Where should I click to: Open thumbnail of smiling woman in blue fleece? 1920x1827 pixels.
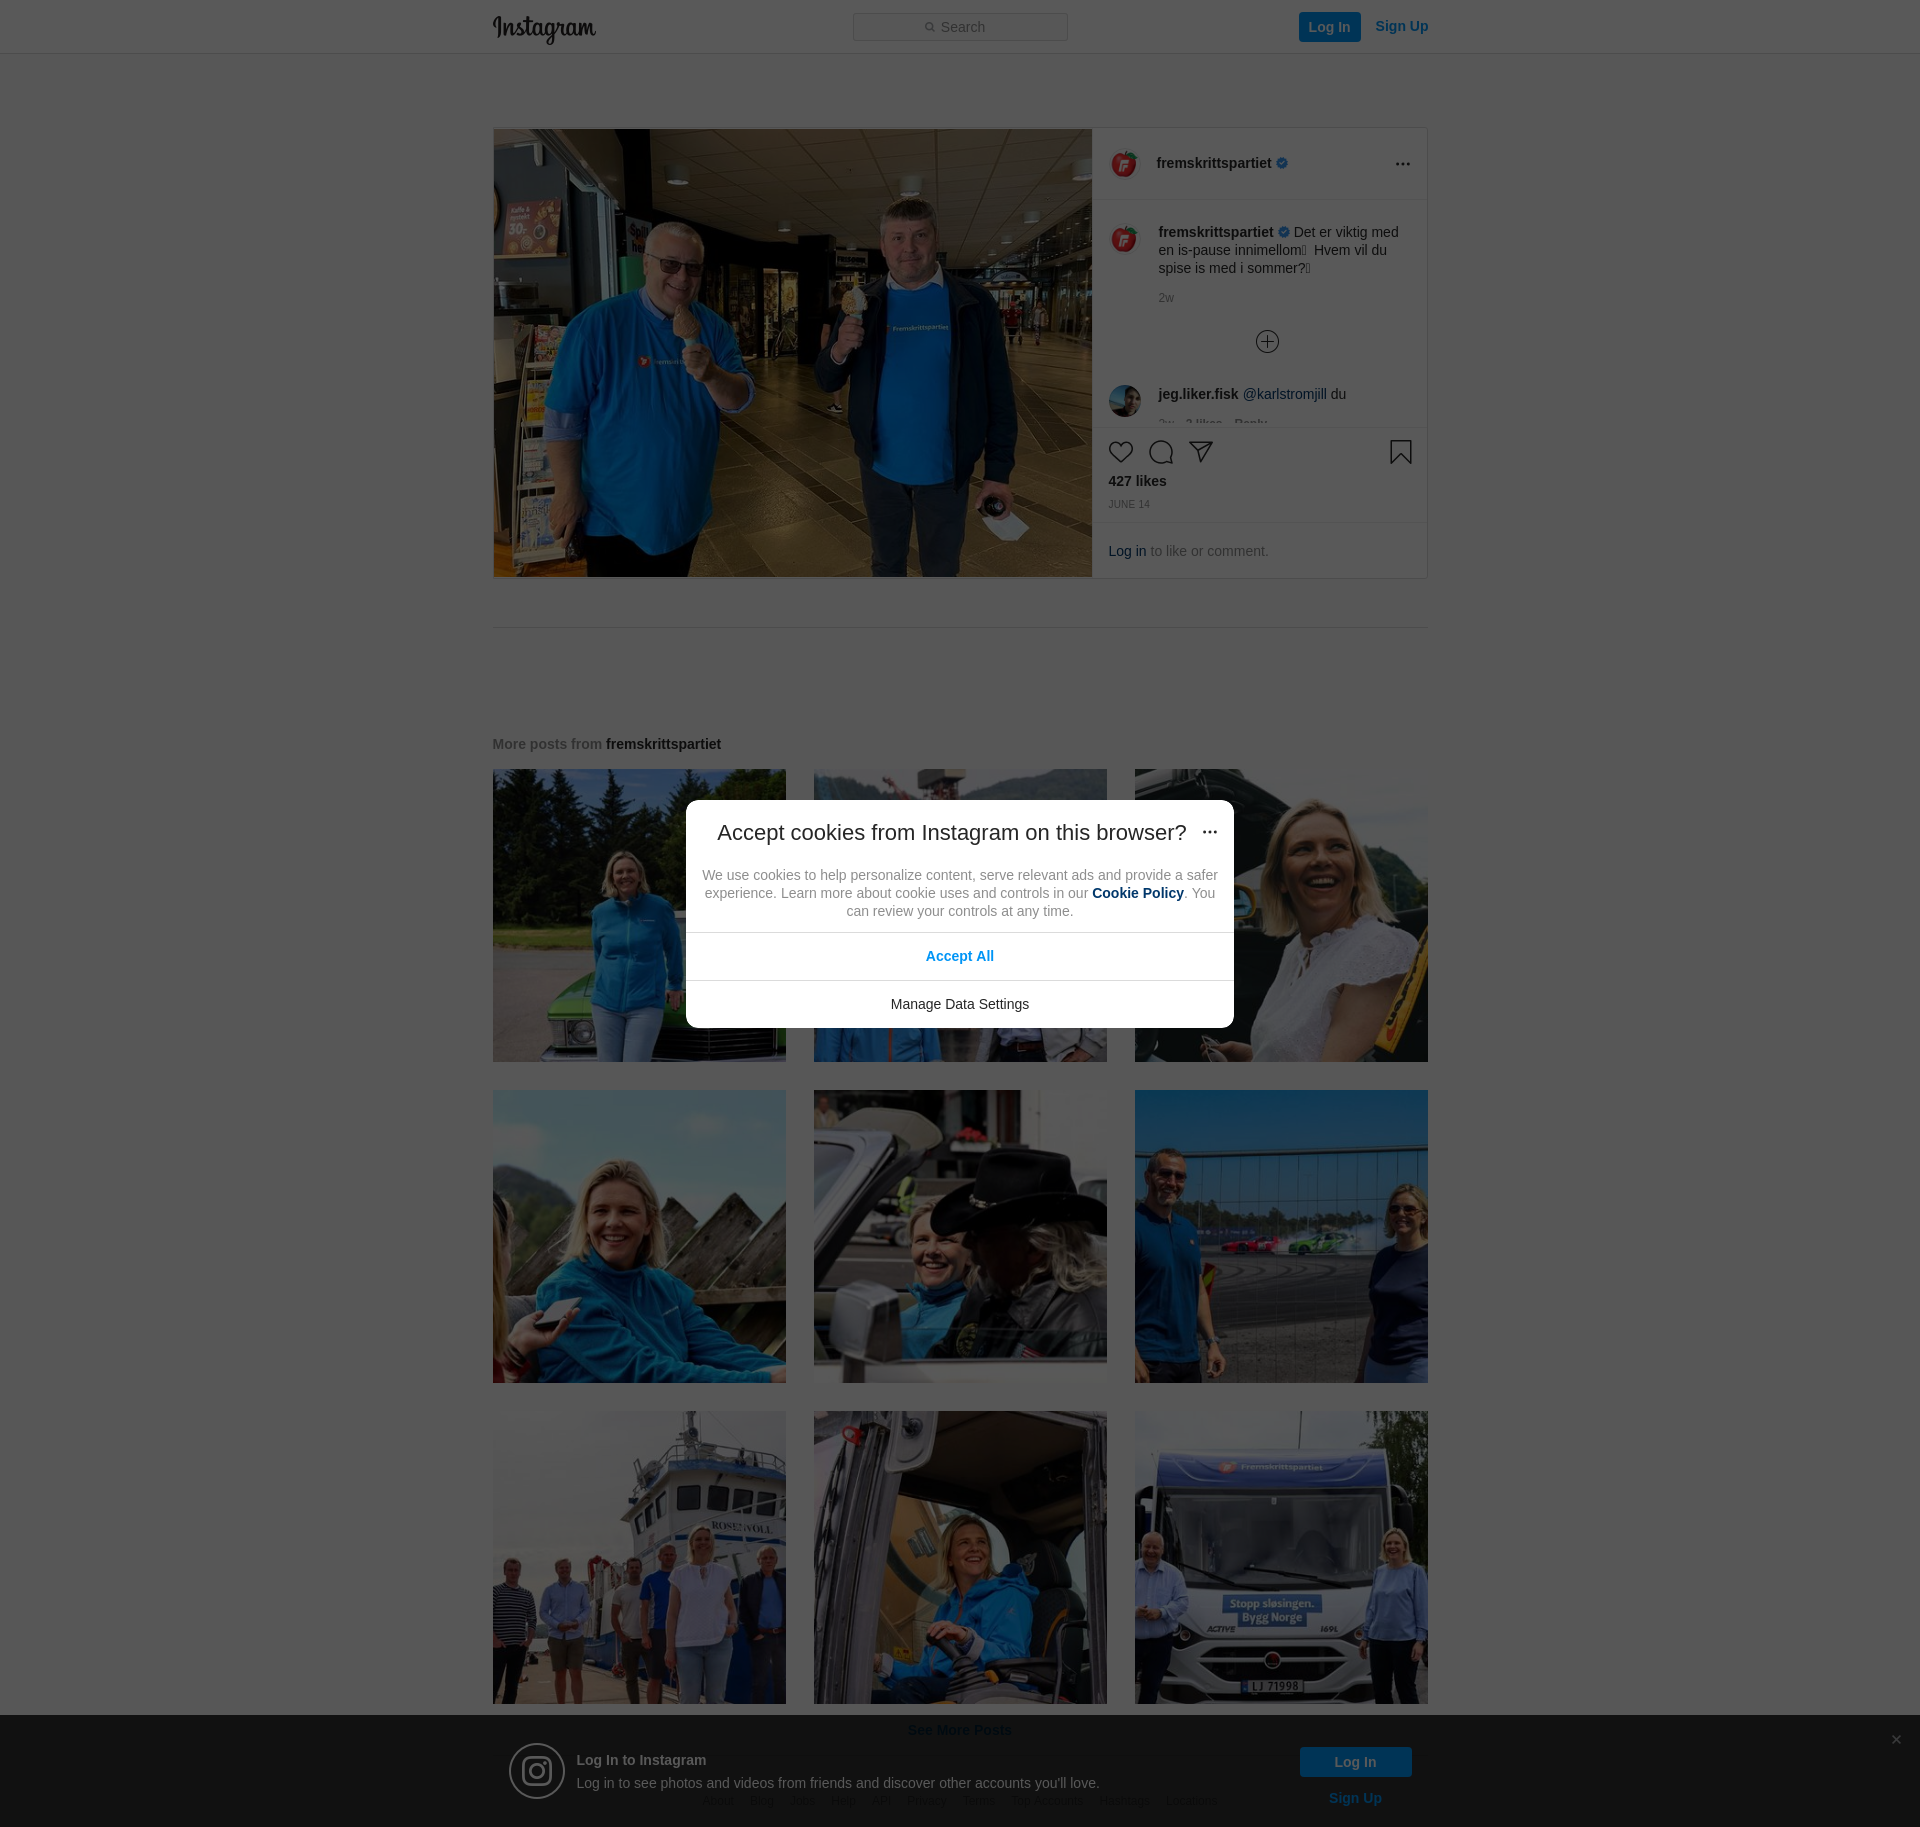[x=639, y=1236]
